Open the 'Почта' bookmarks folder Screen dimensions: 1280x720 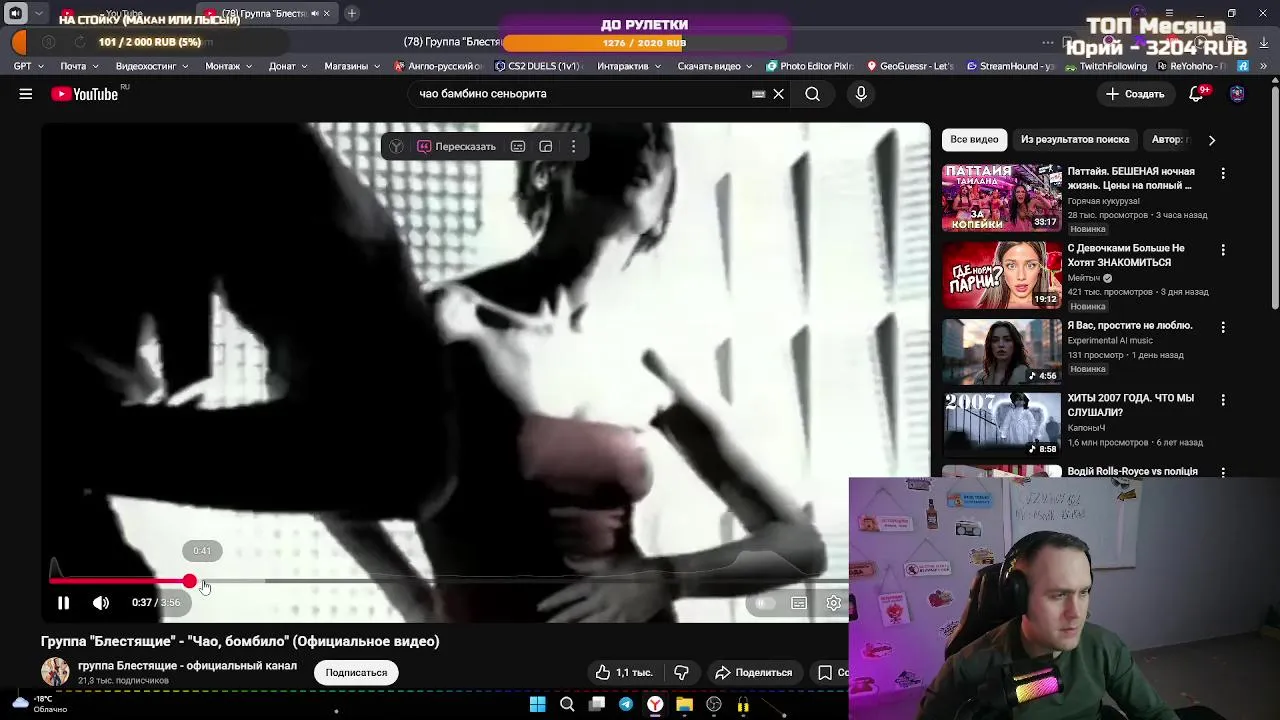(x=79, y=66)
